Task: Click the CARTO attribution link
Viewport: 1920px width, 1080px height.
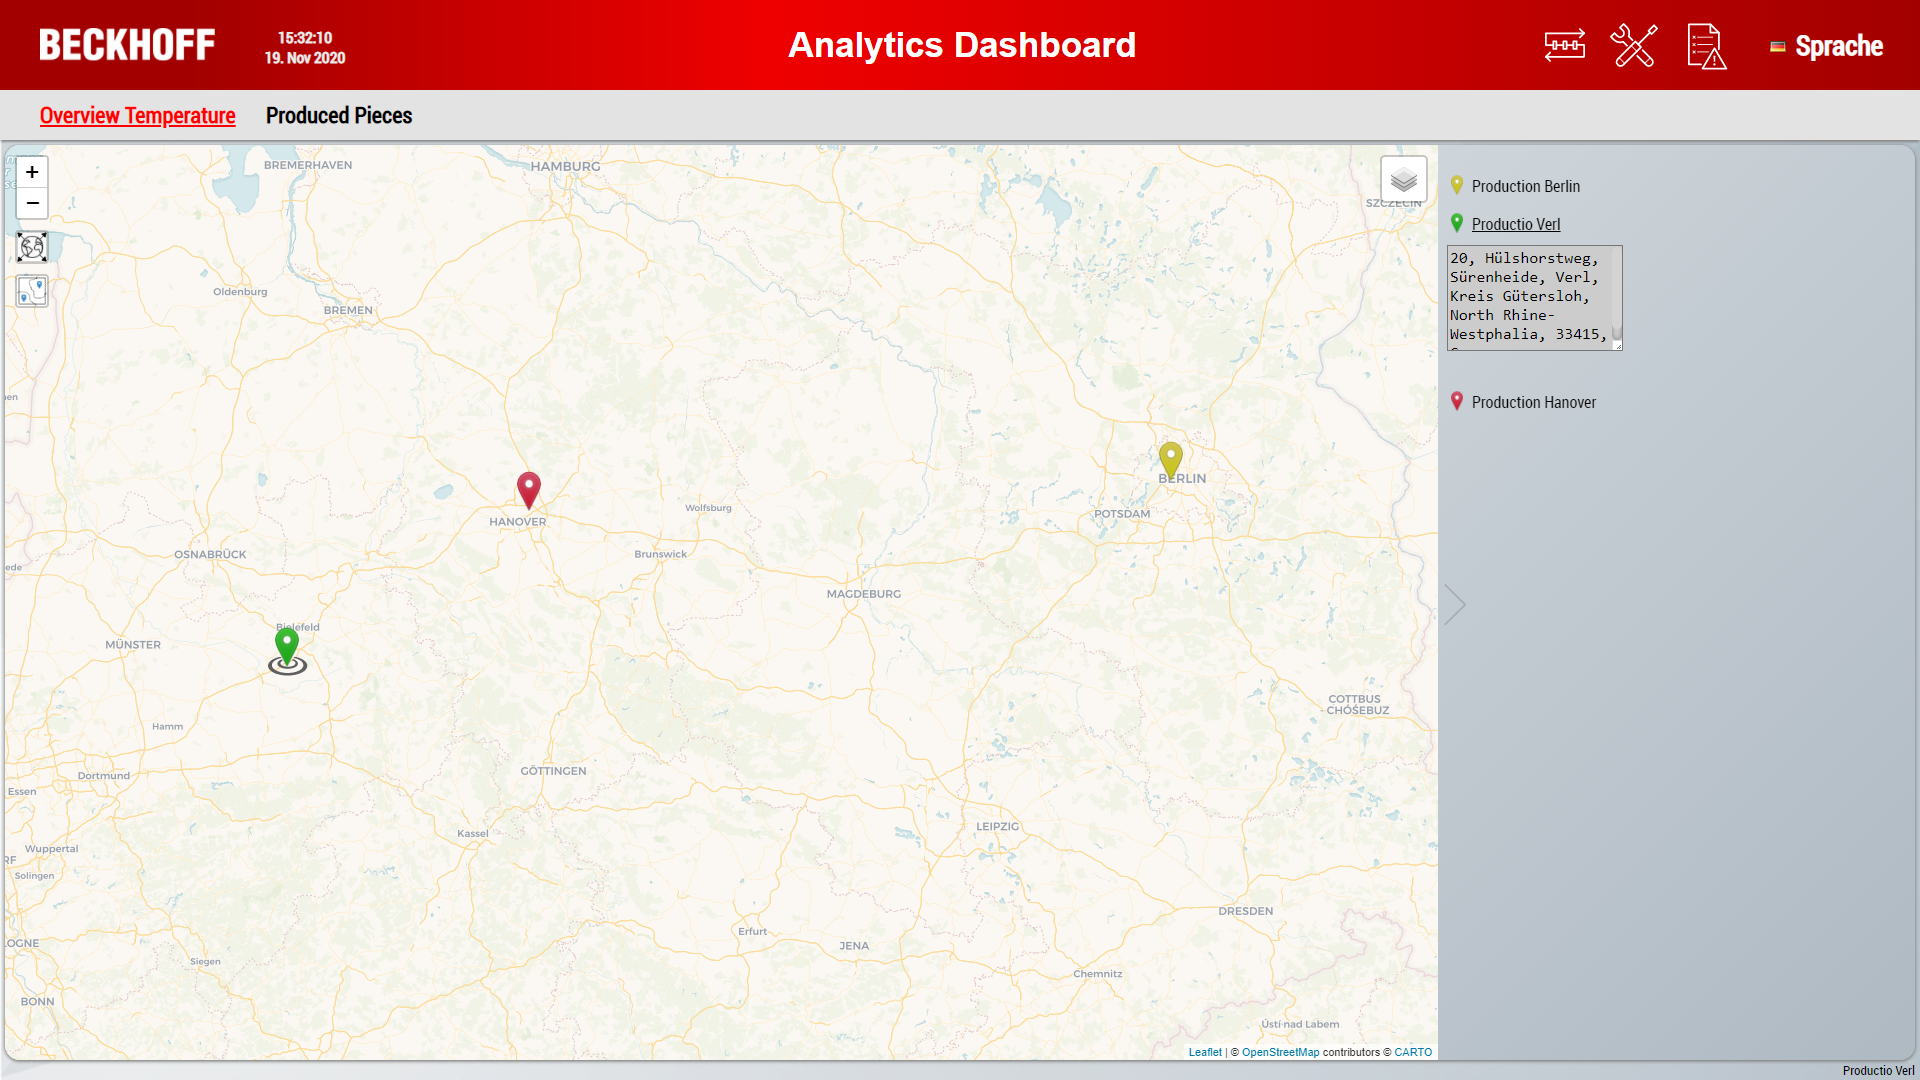Action: [x=1414, y=1051]
